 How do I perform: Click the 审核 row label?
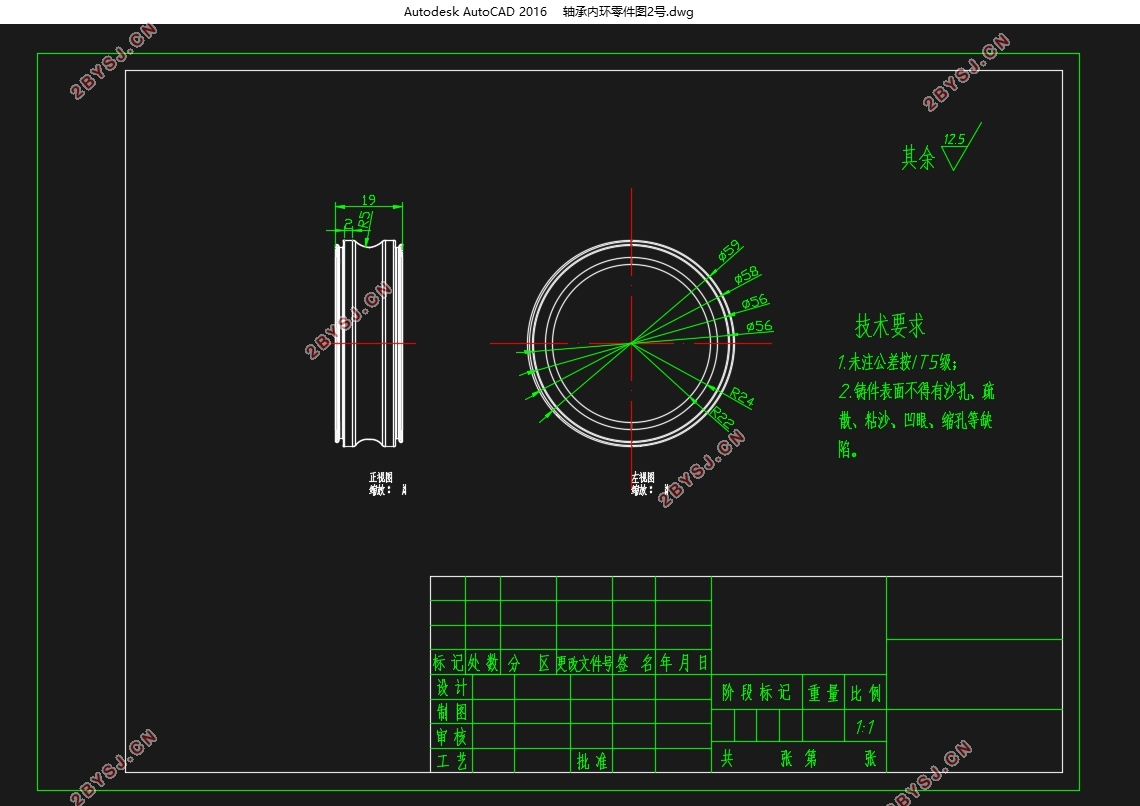click(x=451, y=736)
